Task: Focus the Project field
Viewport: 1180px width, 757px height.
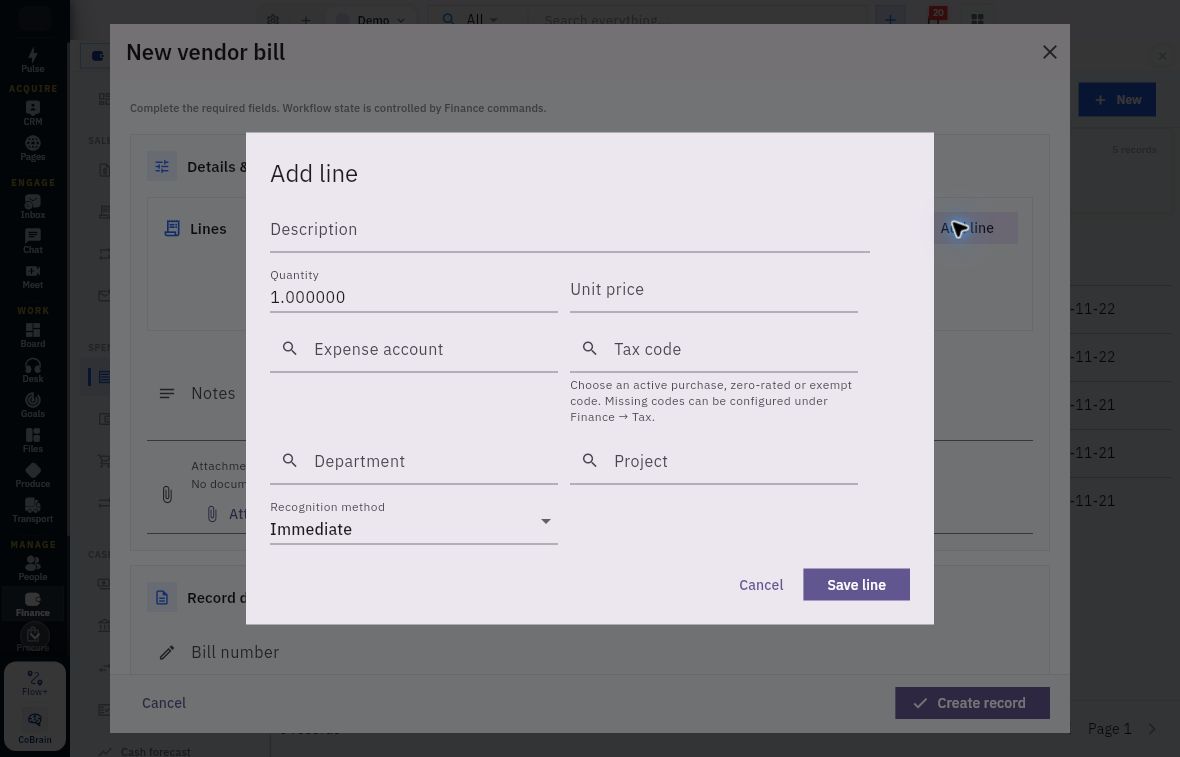Action: pyautogui.click(x=713, y=461)
